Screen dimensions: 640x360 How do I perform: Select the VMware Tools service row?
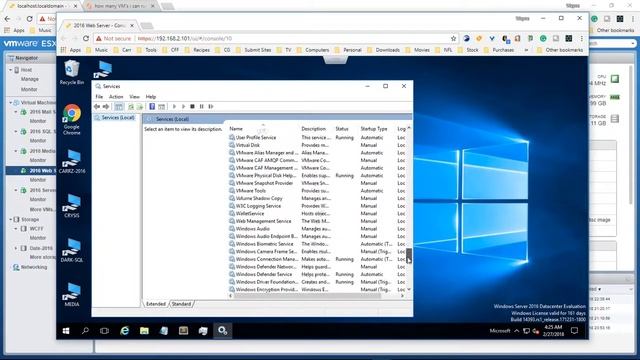(317, 191)
